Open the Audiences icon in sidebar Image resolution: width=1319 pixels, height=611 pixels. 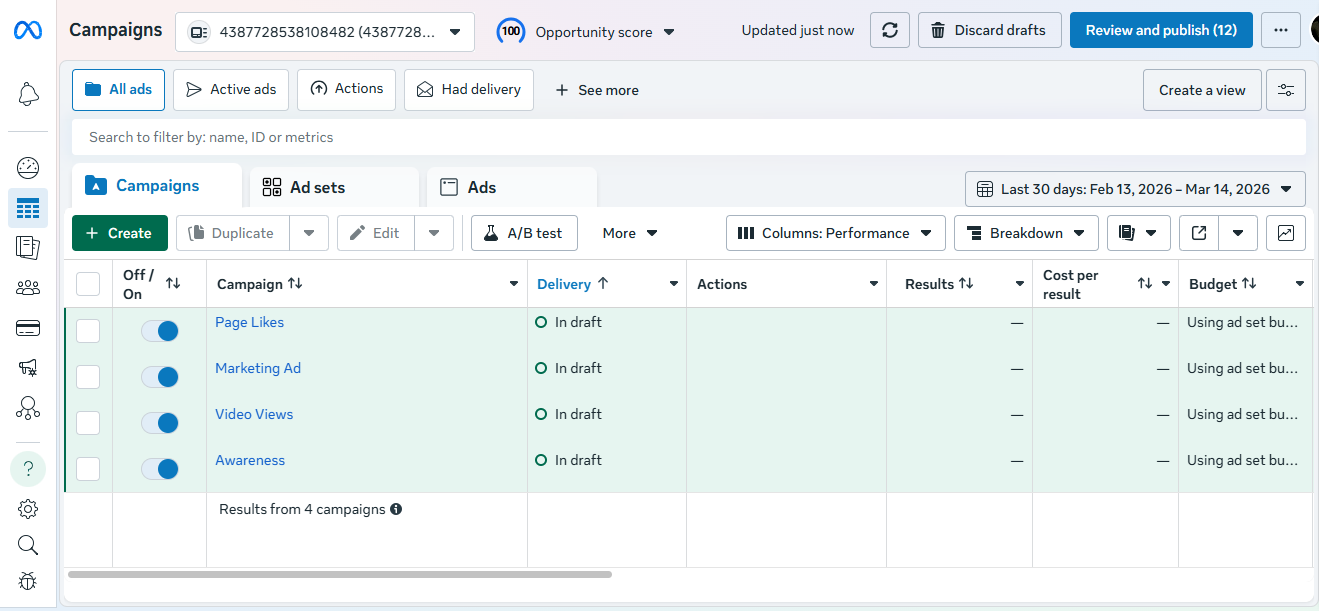(x=28, y=288)
